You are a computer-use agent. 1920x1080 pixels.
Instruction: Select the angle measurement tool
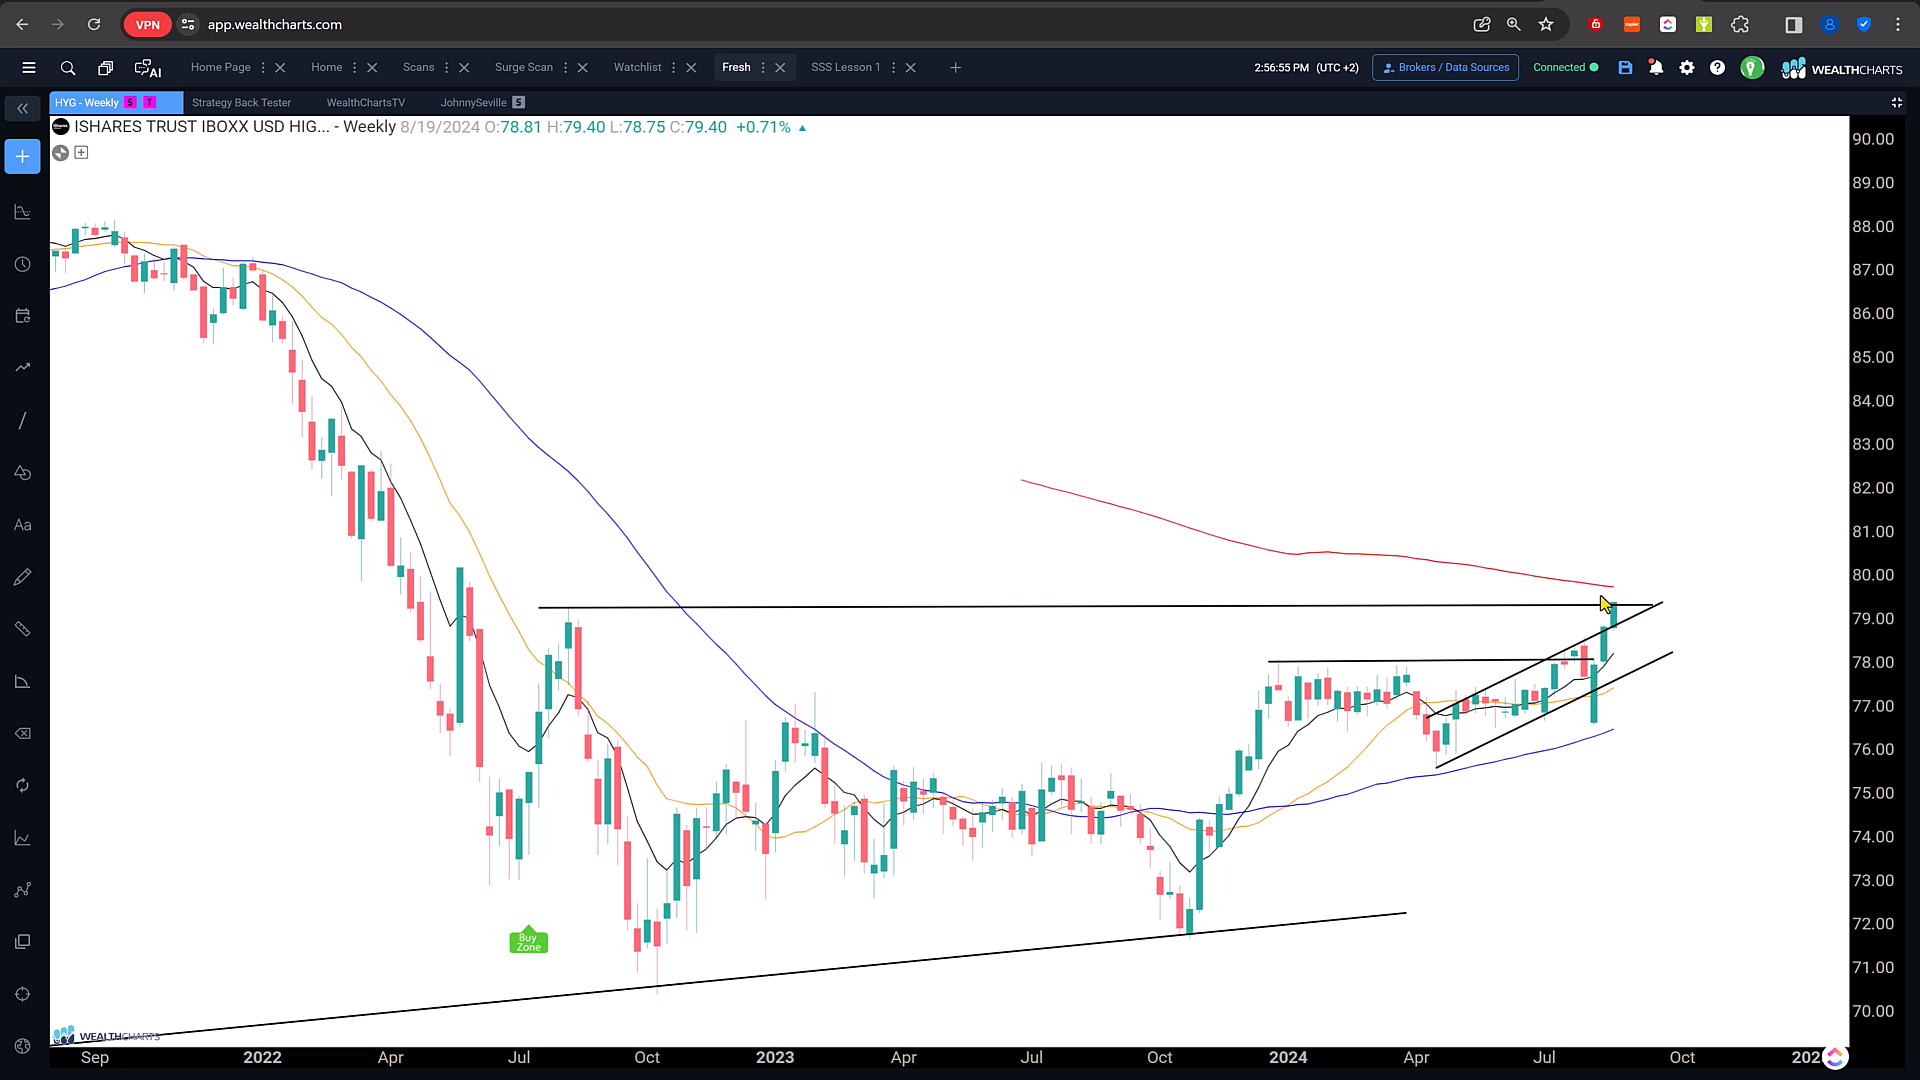[22, 681]
